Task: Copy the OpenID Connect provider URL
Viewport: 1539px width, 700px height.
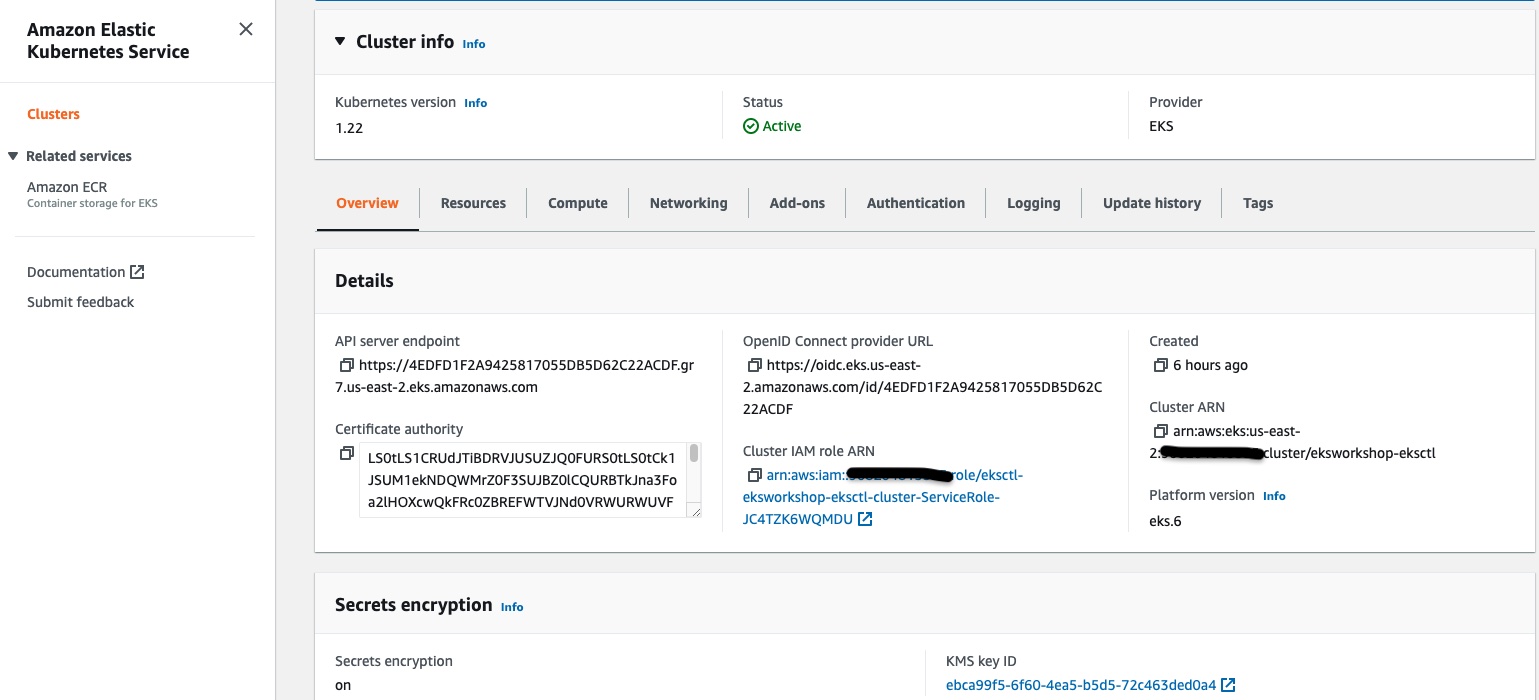Action: (755, 365)
